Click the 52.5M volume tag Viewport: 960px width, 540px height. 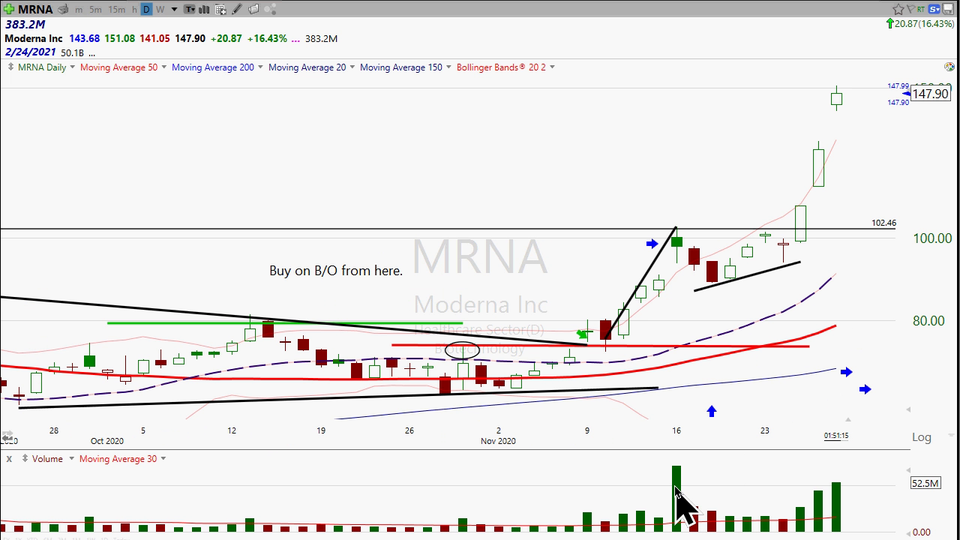point(925,483)
